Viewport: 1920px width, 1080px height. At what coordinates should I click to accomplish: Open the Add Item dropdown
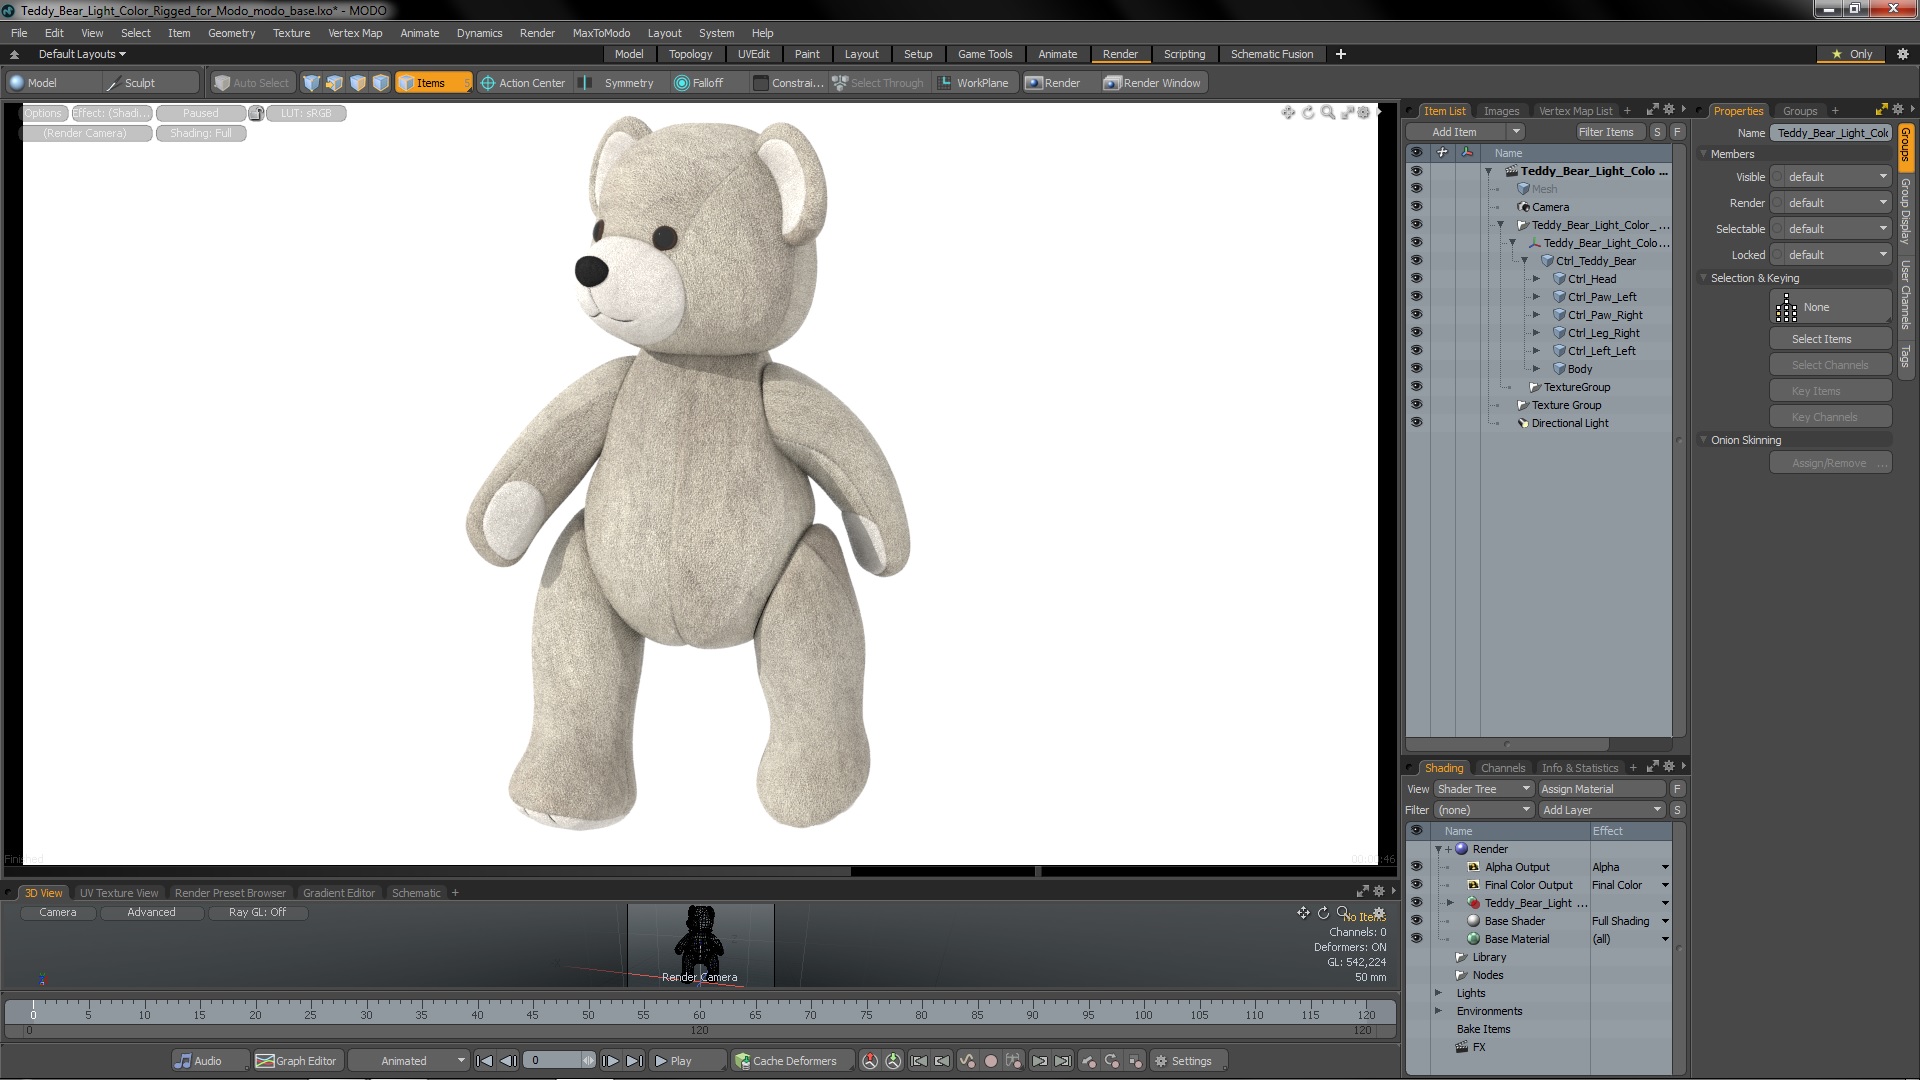click(x=1465, y=132)
